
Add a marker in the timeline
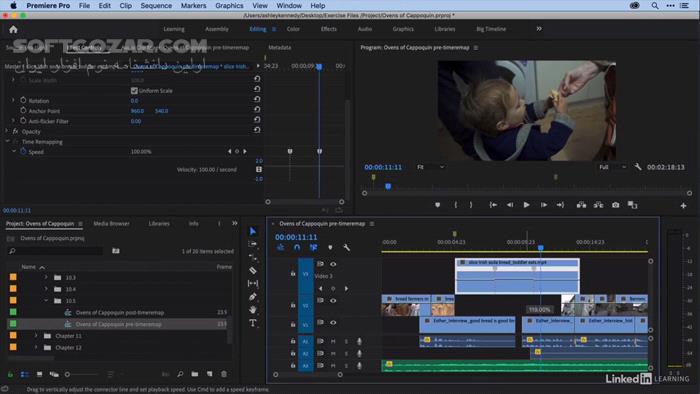point(330,247)
